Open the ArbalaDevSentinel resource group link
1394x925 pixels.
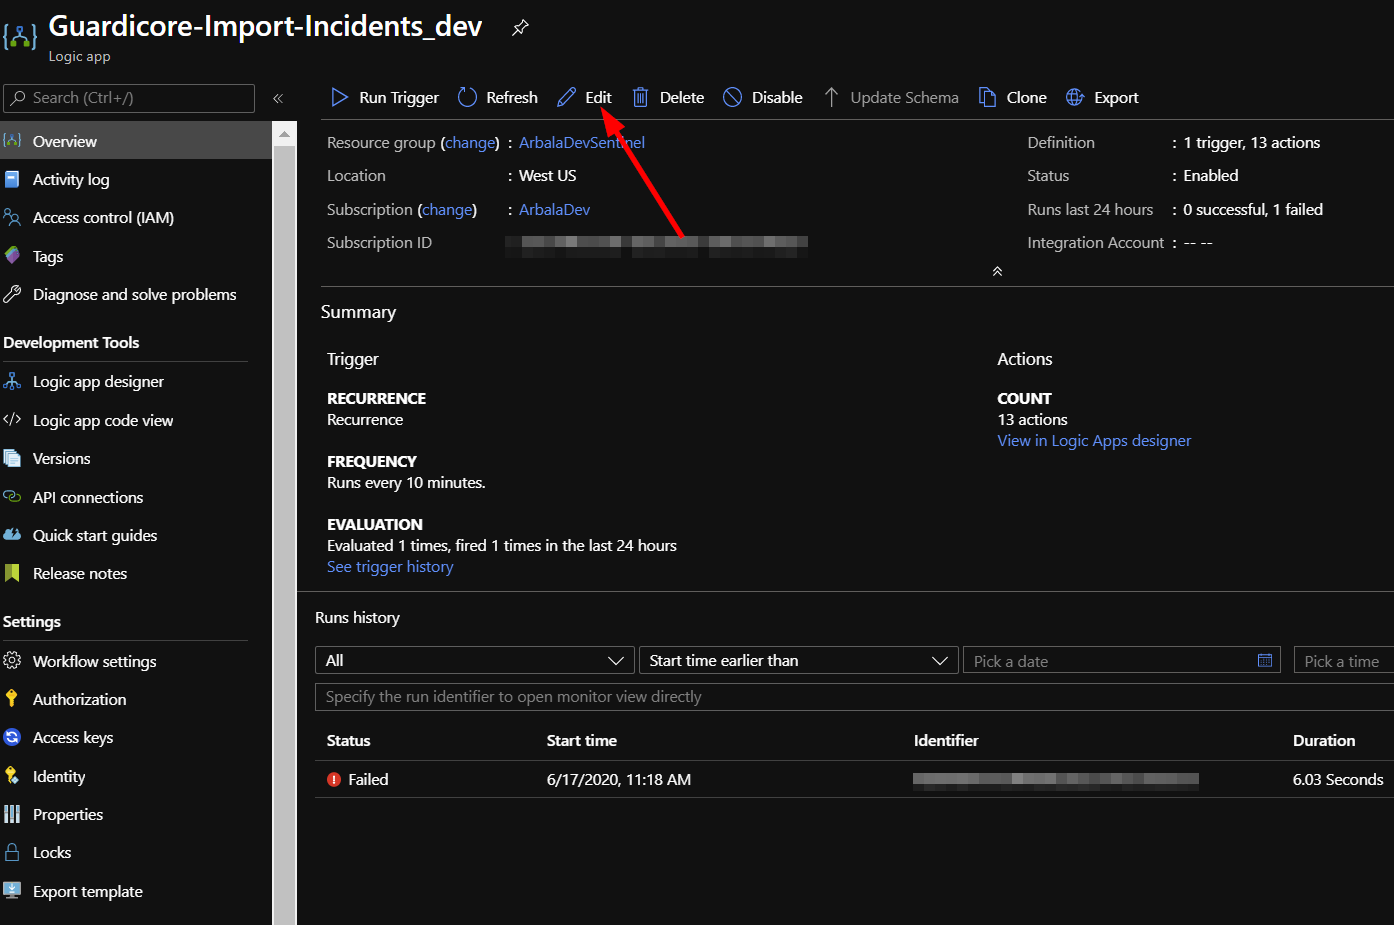(581, 142)
